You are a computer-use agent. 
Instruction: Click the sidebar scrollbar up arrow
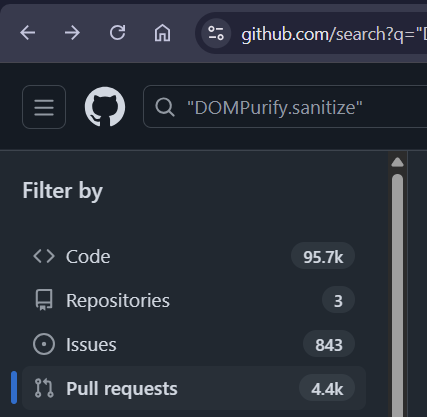(397, 162)
